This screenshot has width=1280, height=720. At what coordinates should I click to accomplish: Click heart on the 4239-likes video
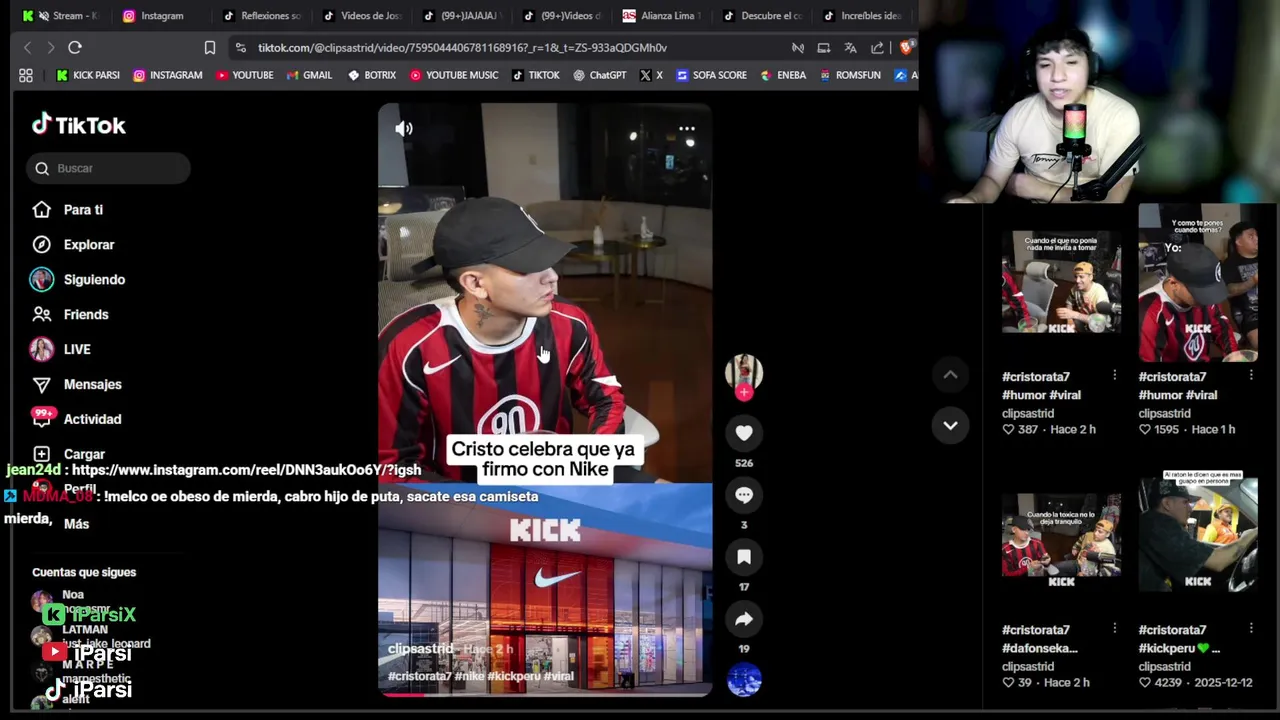tap(1145, 682)
